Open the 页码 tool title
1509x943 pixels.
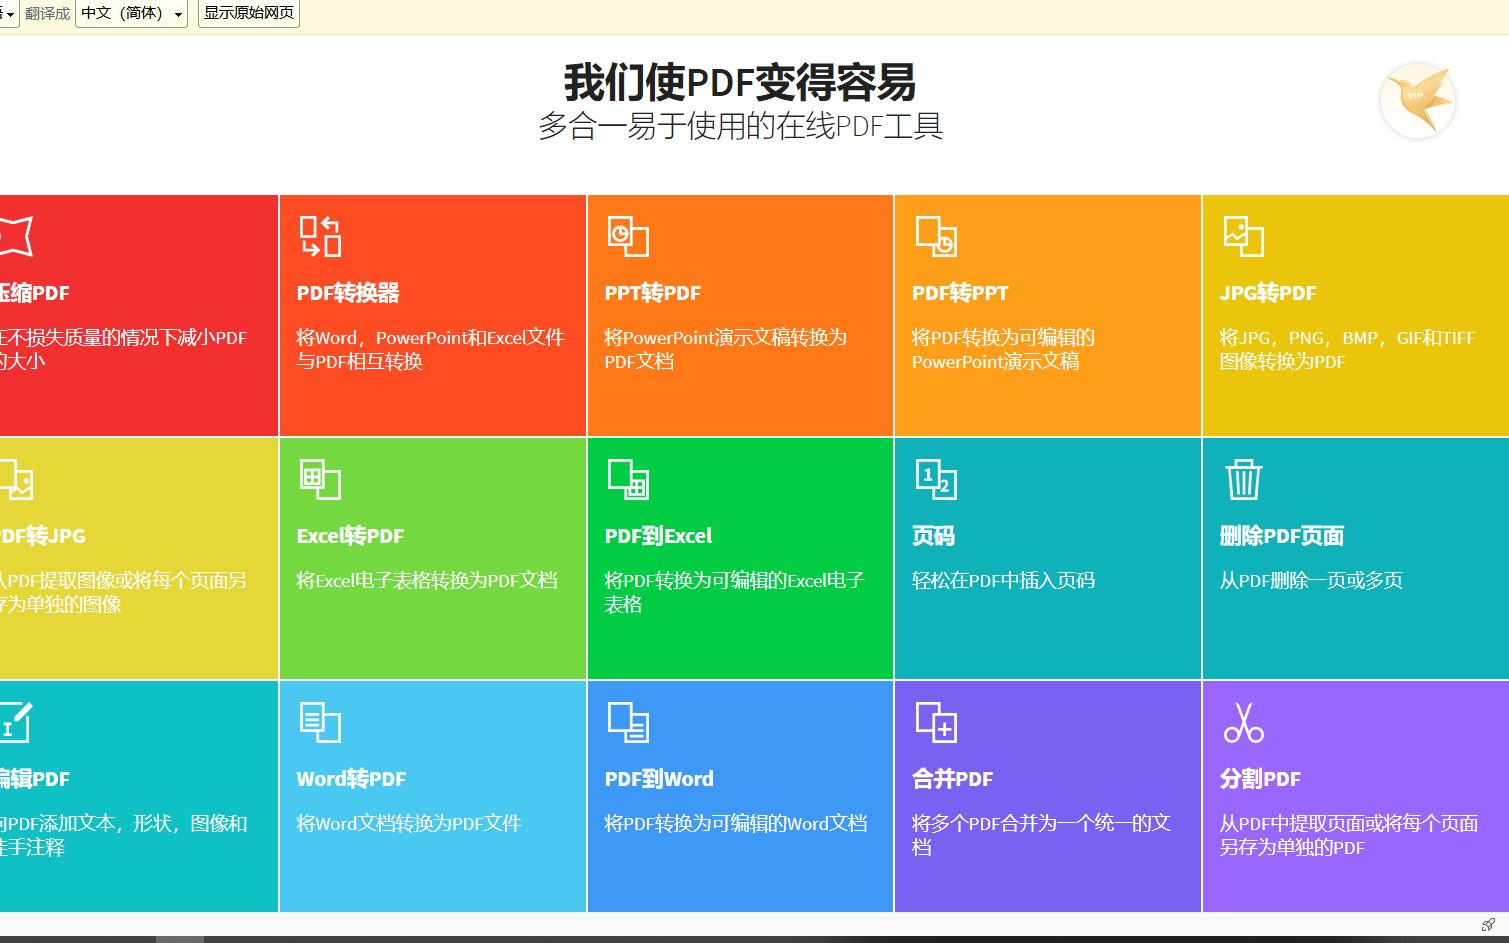933,536
